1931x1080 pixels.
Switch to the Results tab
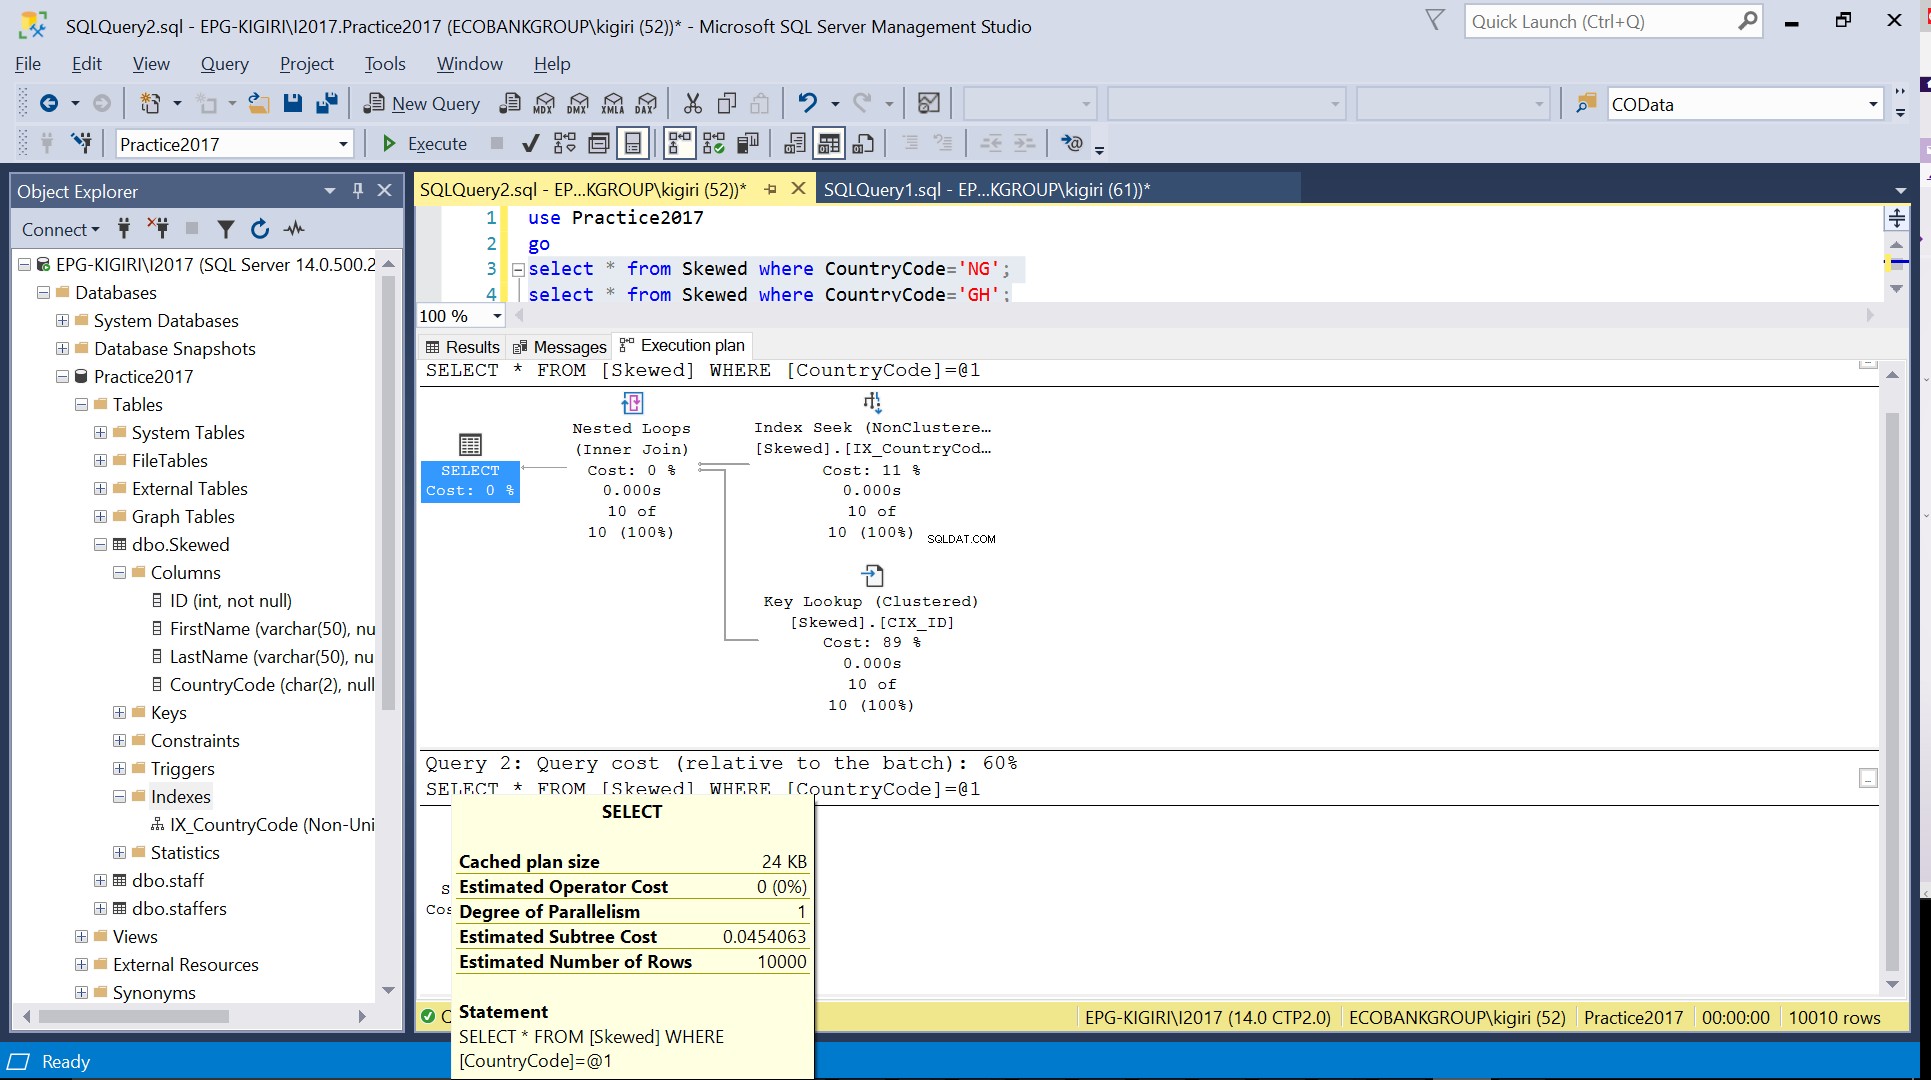point(462,347)
